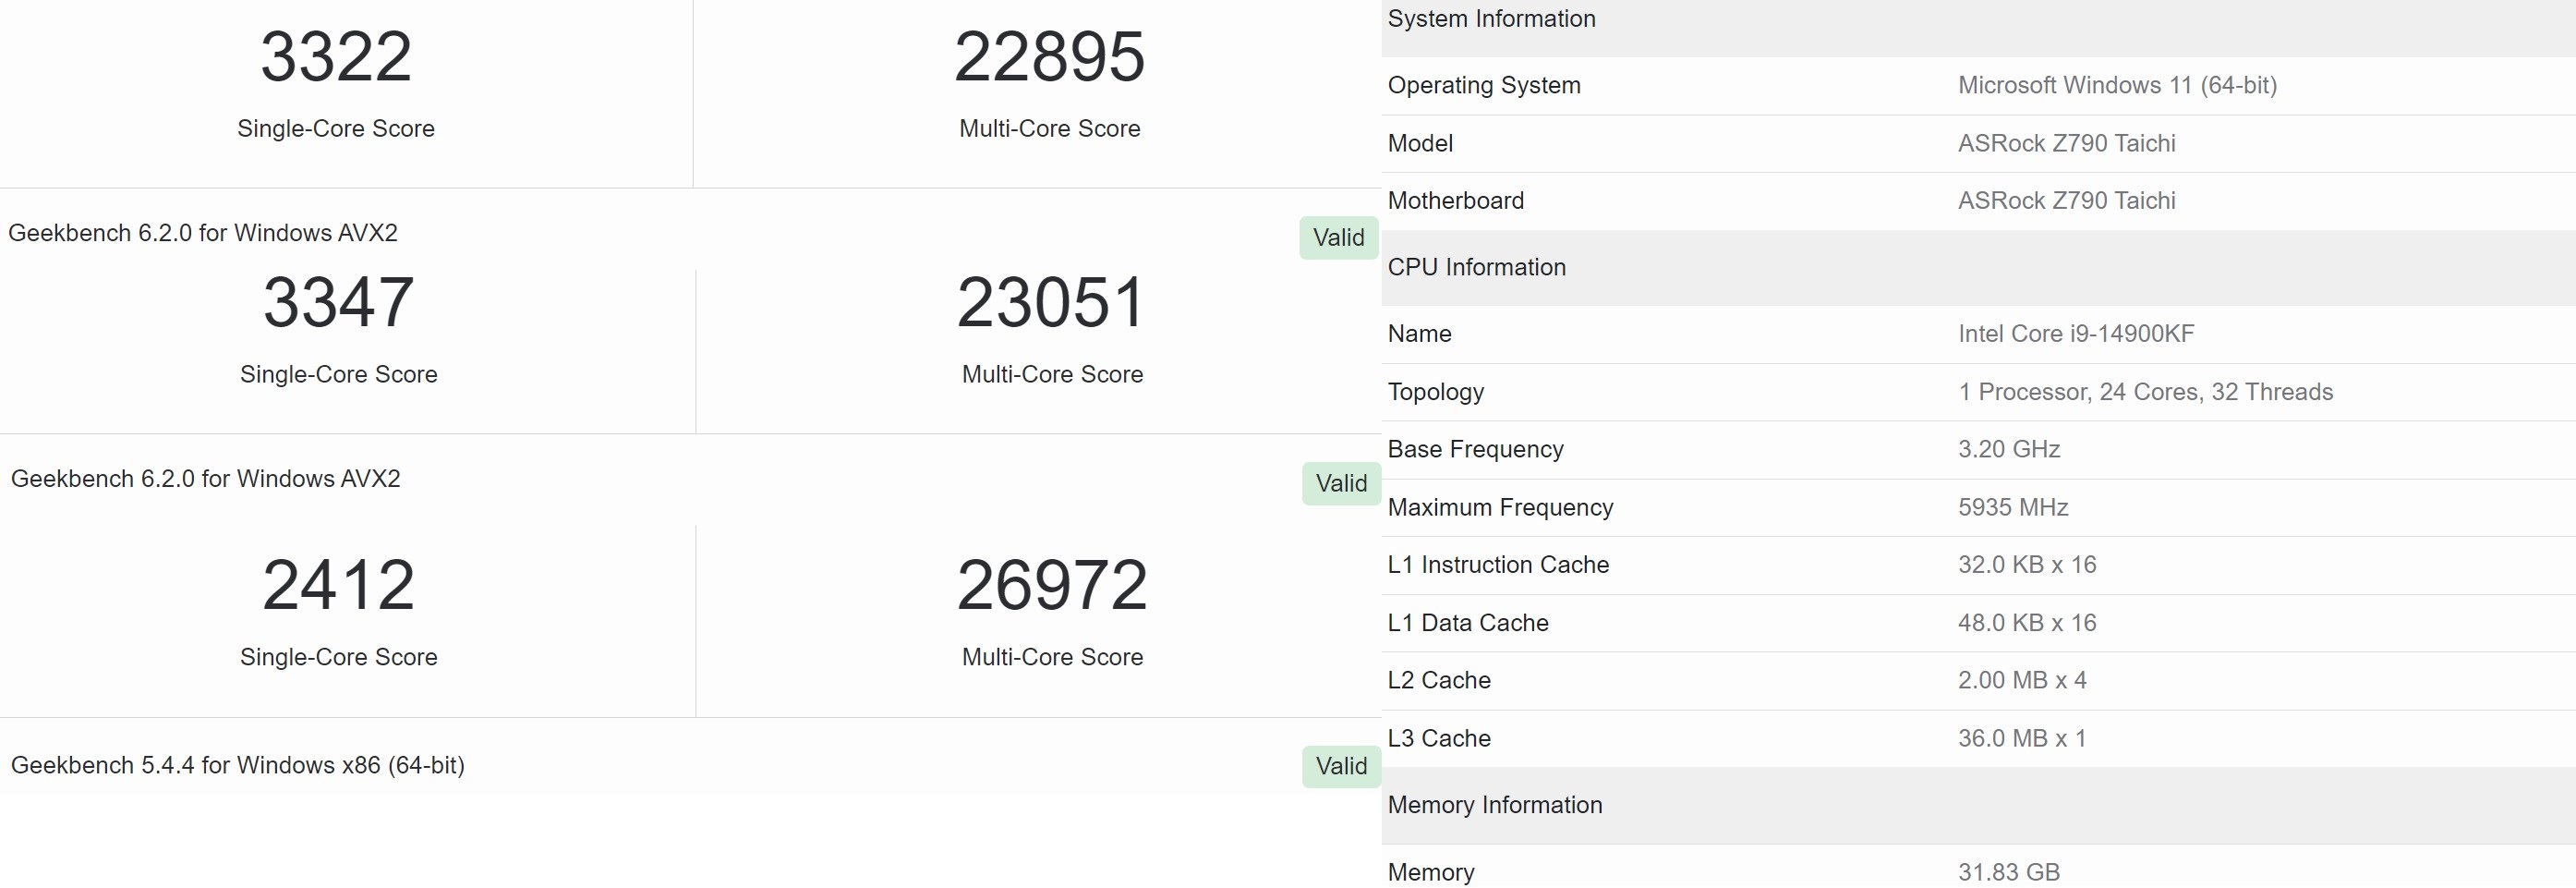
Task: Click the 1 Processor, 24 Cores, 32 Threads value
Action: click(2145, 392)
